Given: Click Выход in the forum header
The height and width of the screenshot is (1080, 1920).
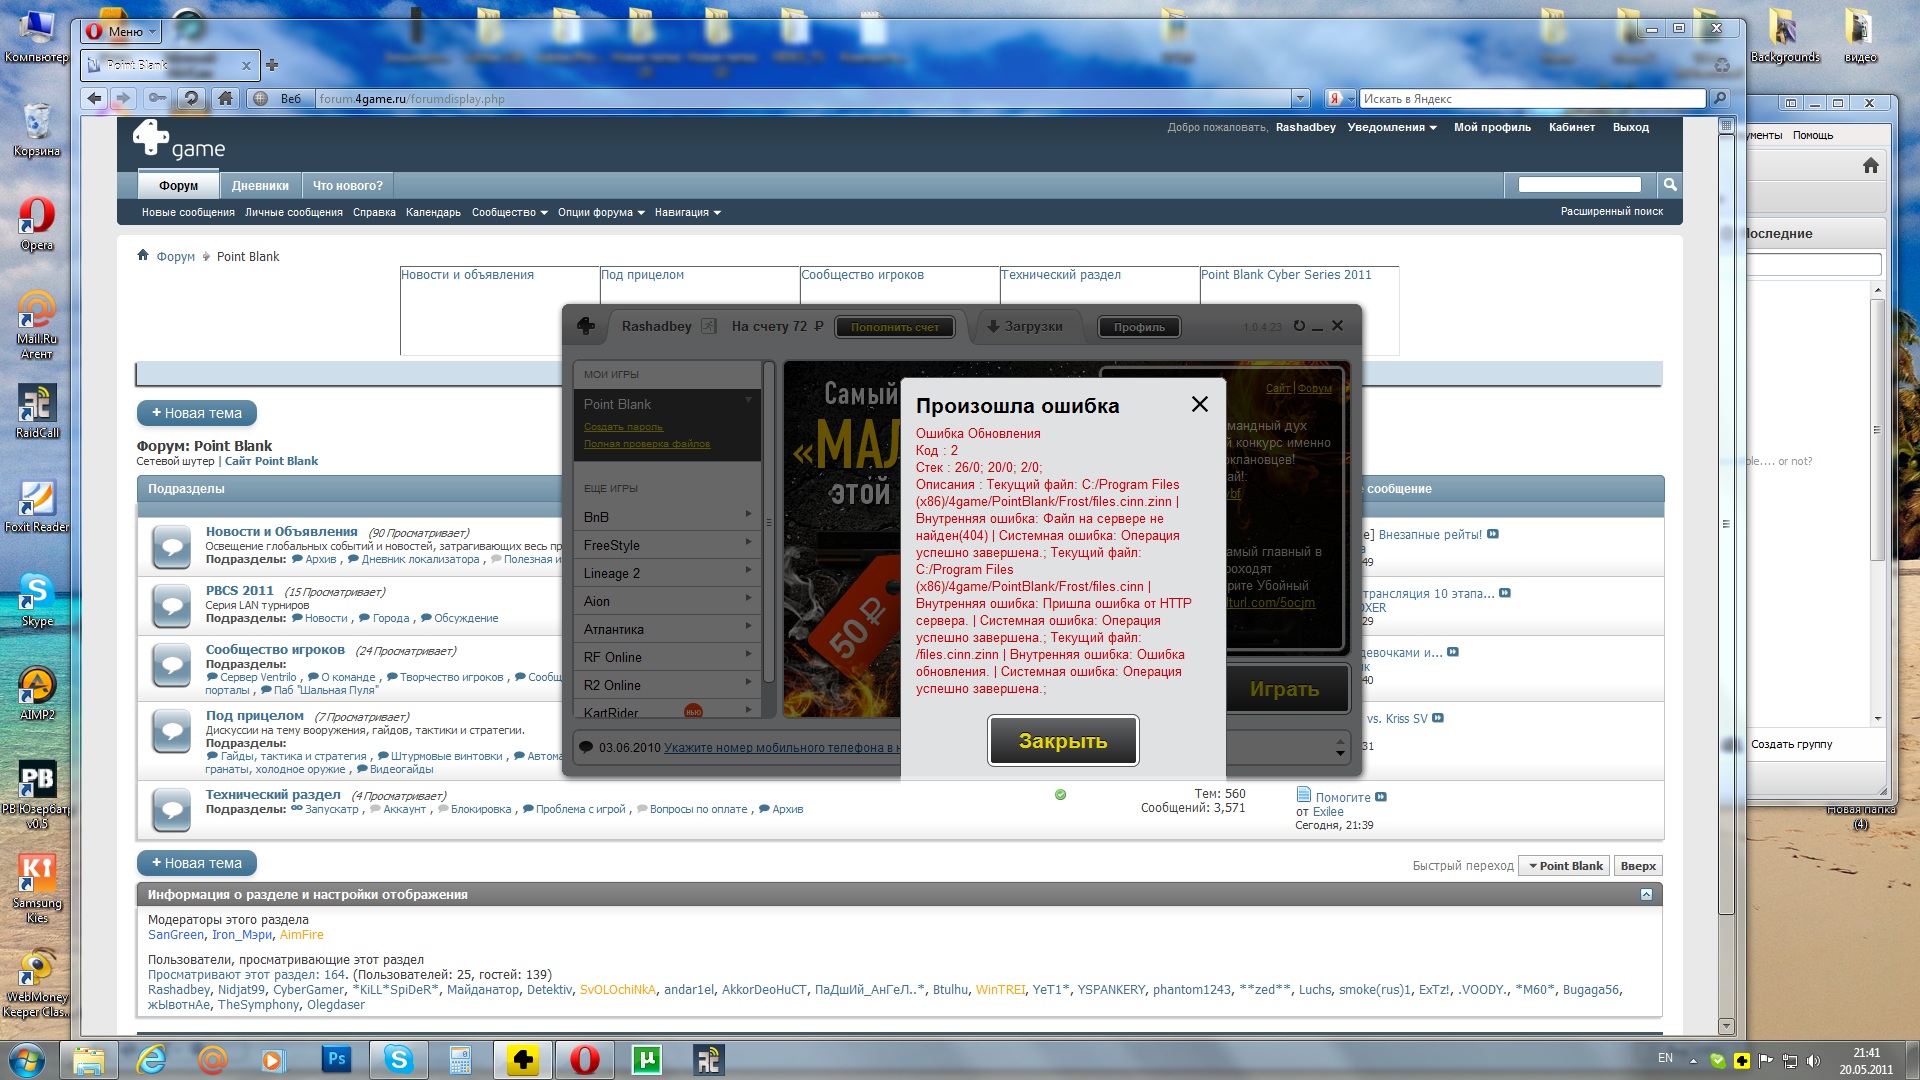Looking at the screenshot, I should pos(1630,127).
